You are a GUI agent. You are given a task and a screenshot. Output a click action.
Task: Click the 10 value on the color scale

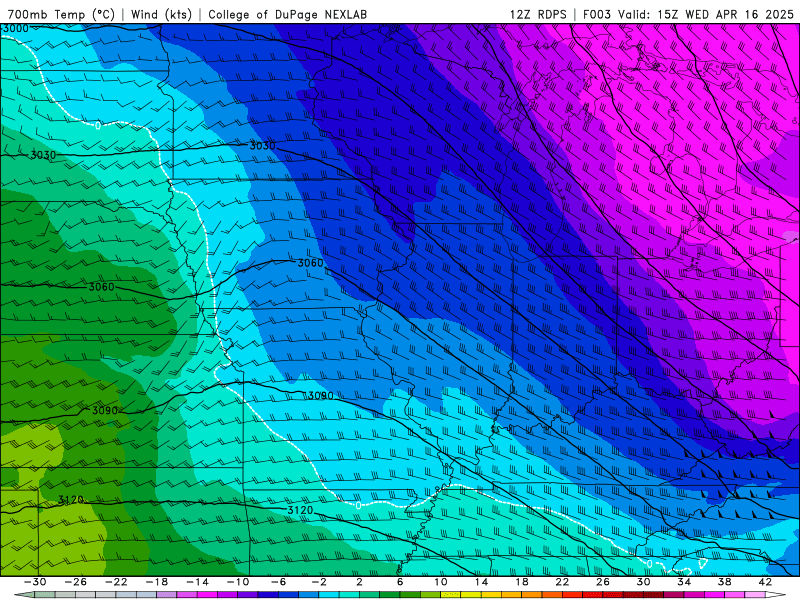click(x=441, y=582)
